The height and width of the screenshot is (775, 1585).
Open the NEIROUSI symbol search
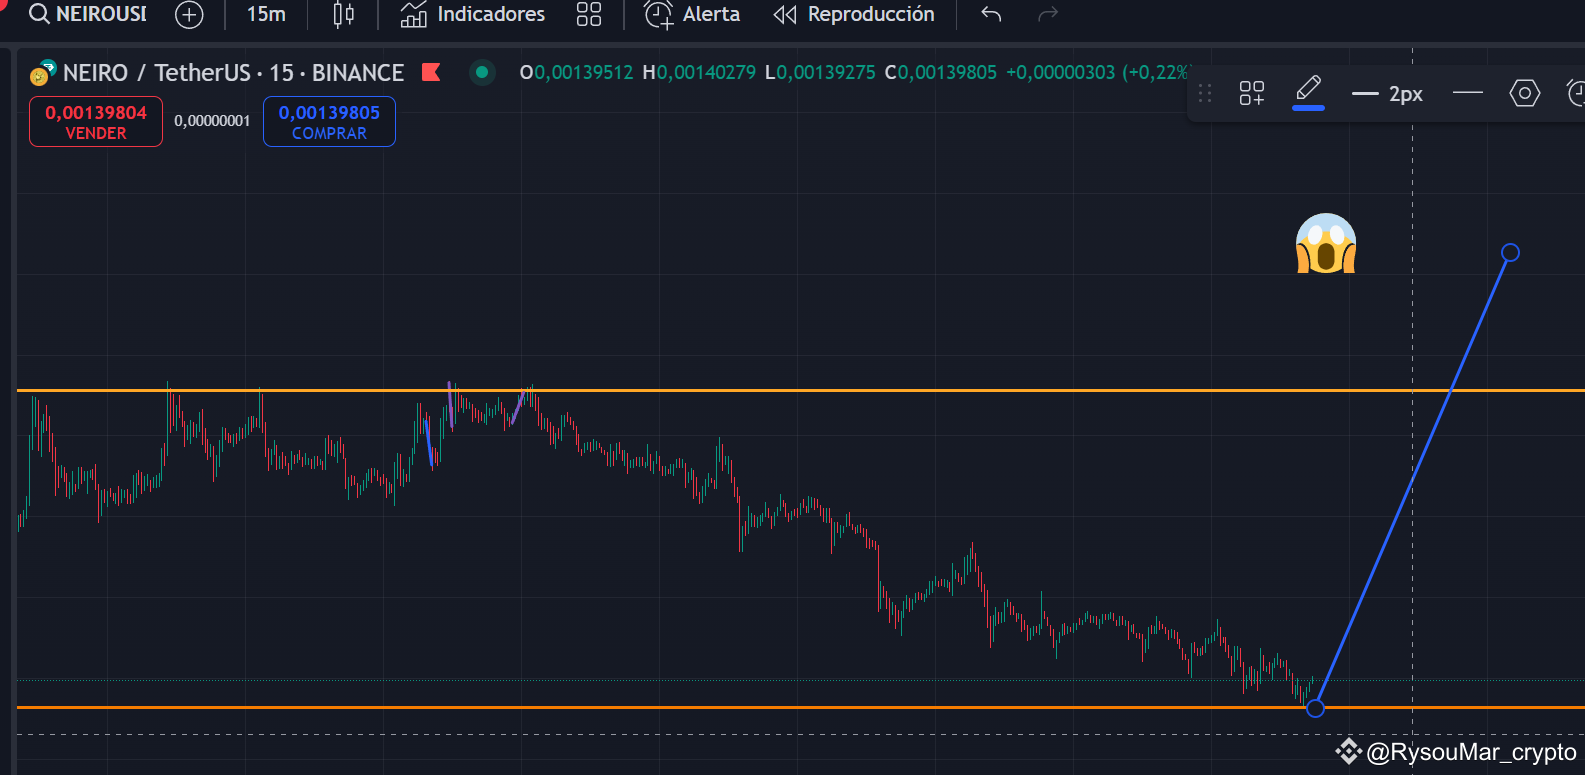[88, 14]
